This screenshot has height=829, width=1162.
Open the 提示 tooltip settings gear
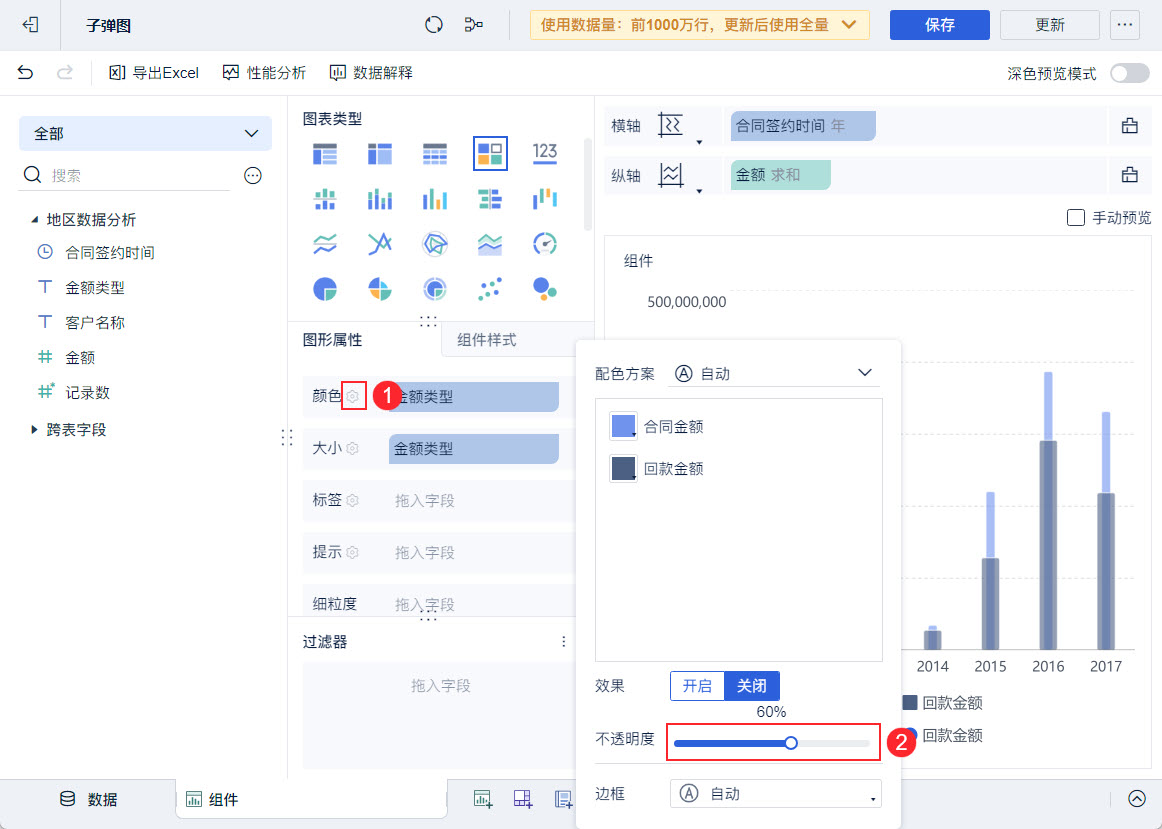click(x=353, y=552)
